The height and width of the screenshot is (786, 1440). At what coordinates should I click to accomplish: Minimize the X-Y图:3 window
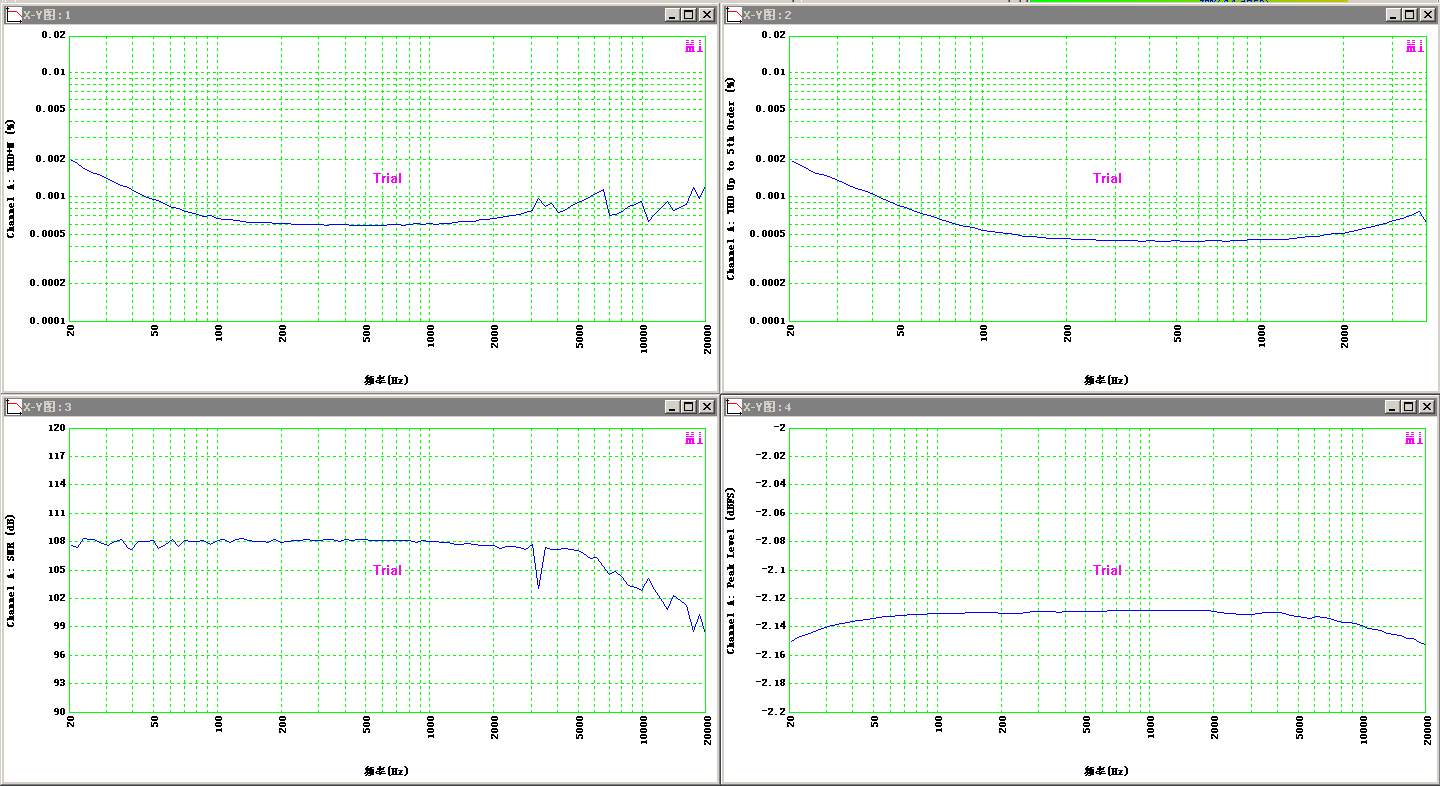click(x=672, y=406)
